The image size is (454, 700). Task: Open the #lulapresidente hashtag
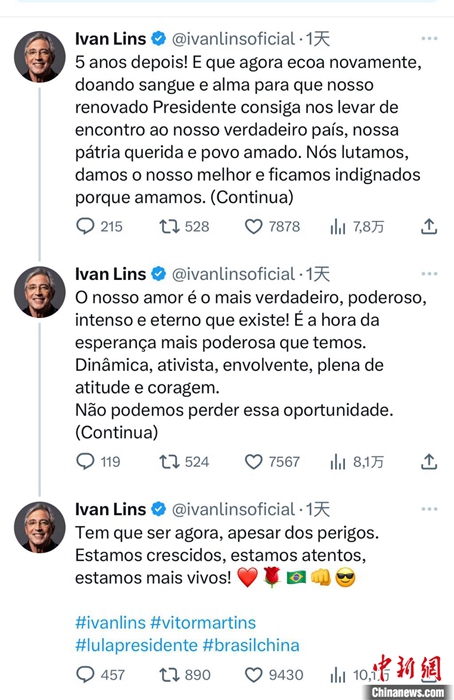[136, 645]
